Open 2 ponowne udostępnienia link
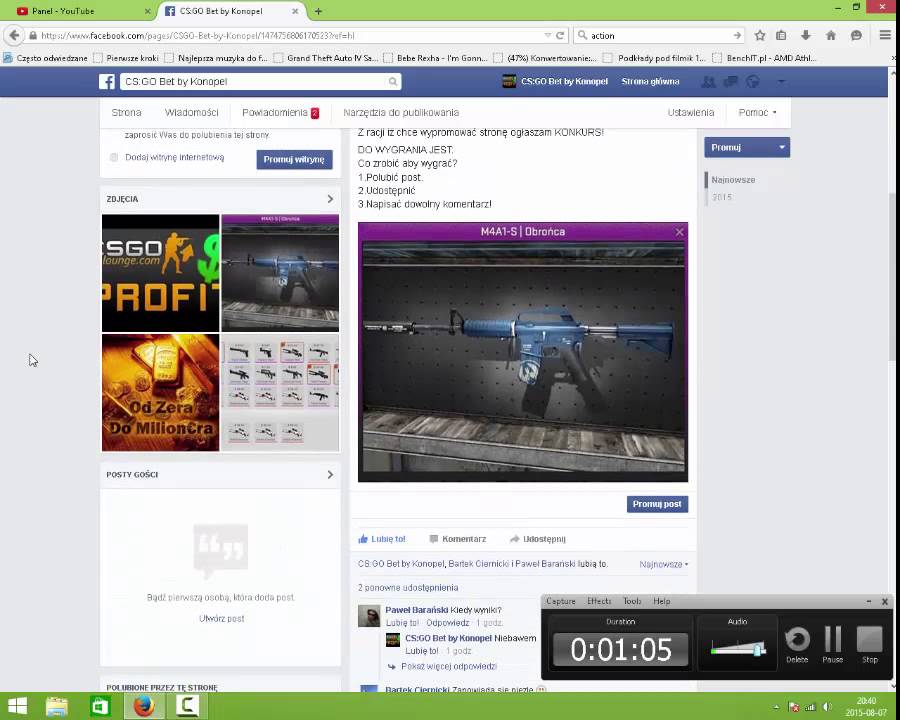 pyautogui.click(x=408, y=588)
